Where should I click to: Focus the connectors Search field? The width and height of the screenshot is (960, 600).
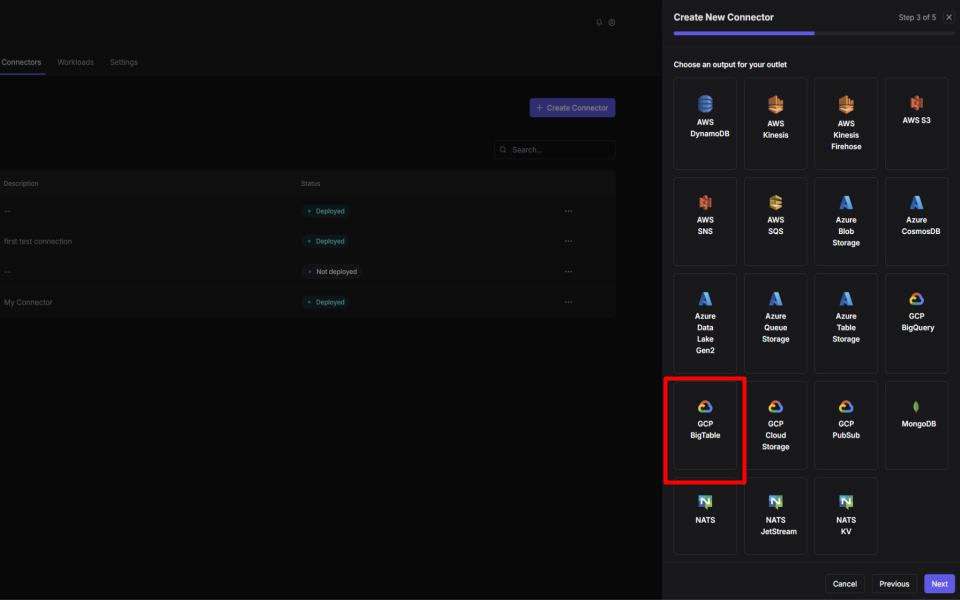pos(555,150)
